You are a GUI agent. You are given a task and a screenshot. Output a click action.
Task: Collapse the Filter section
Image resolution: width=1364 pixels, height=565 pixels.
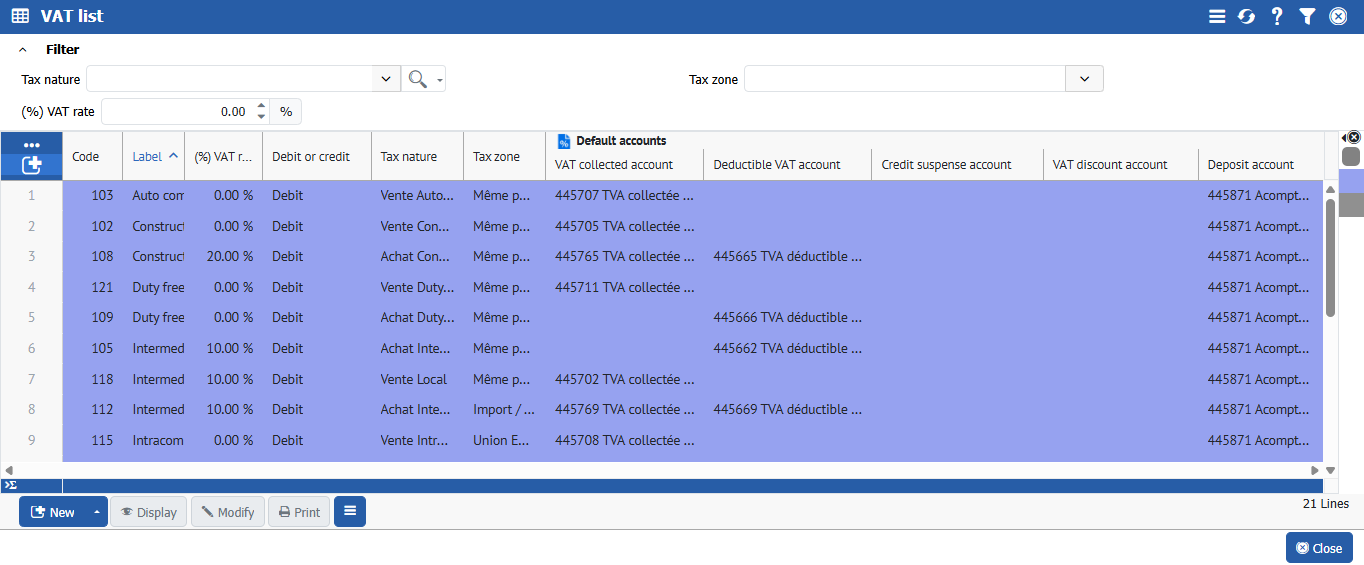[23, 49]
